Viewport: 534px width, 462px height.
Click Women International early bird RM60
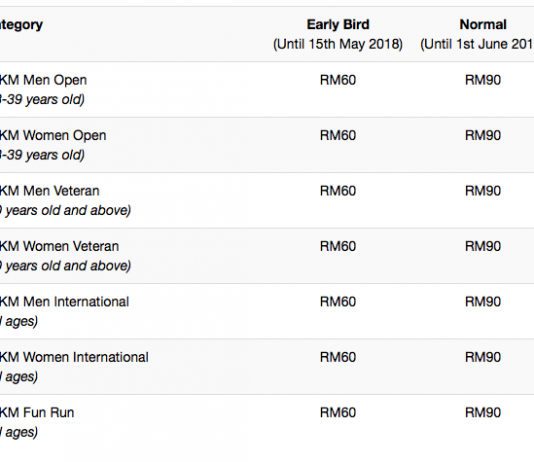pyautogui.click(x=338, y=357)
